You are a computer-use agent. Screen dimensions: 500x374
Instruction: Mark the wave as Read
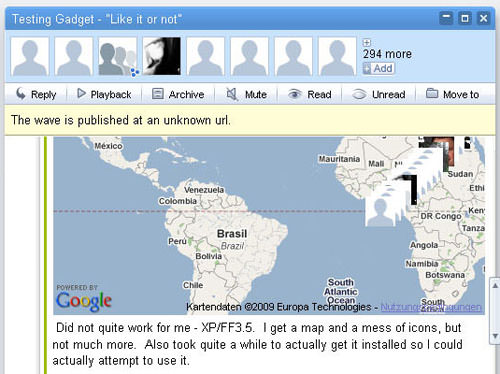tap(309, 94)
